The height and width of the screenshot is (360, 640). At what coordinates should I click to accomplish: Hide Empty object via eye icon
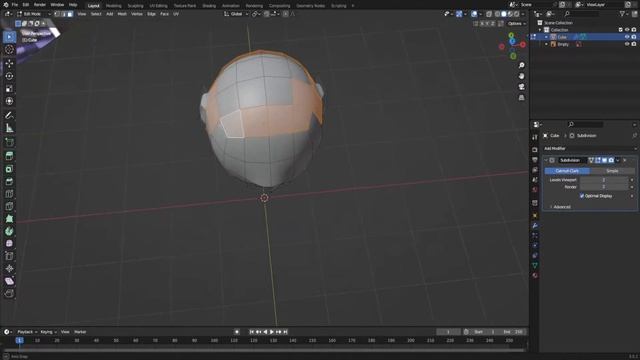(627, 44)
